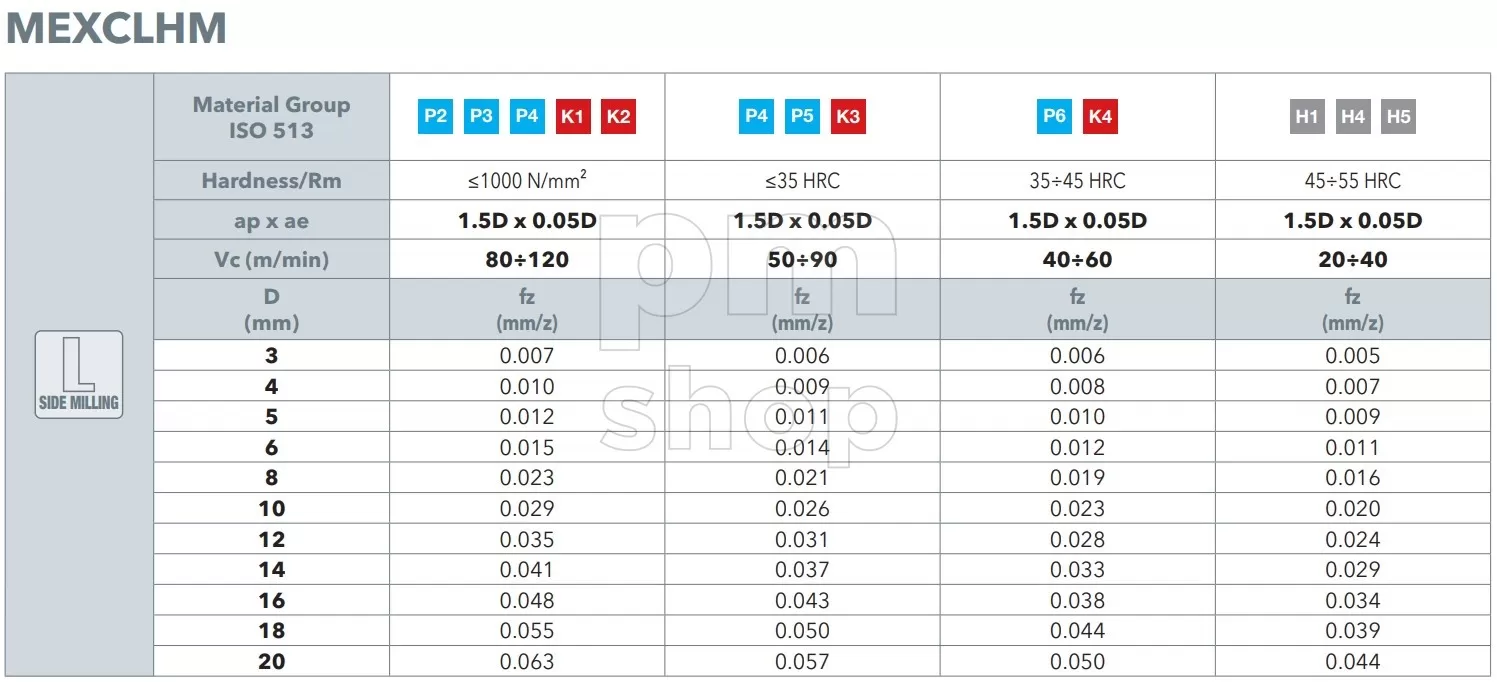Click the Vc value 80÷120
The width and height of the screenshot is (1497, 682).
pos(527,260)
